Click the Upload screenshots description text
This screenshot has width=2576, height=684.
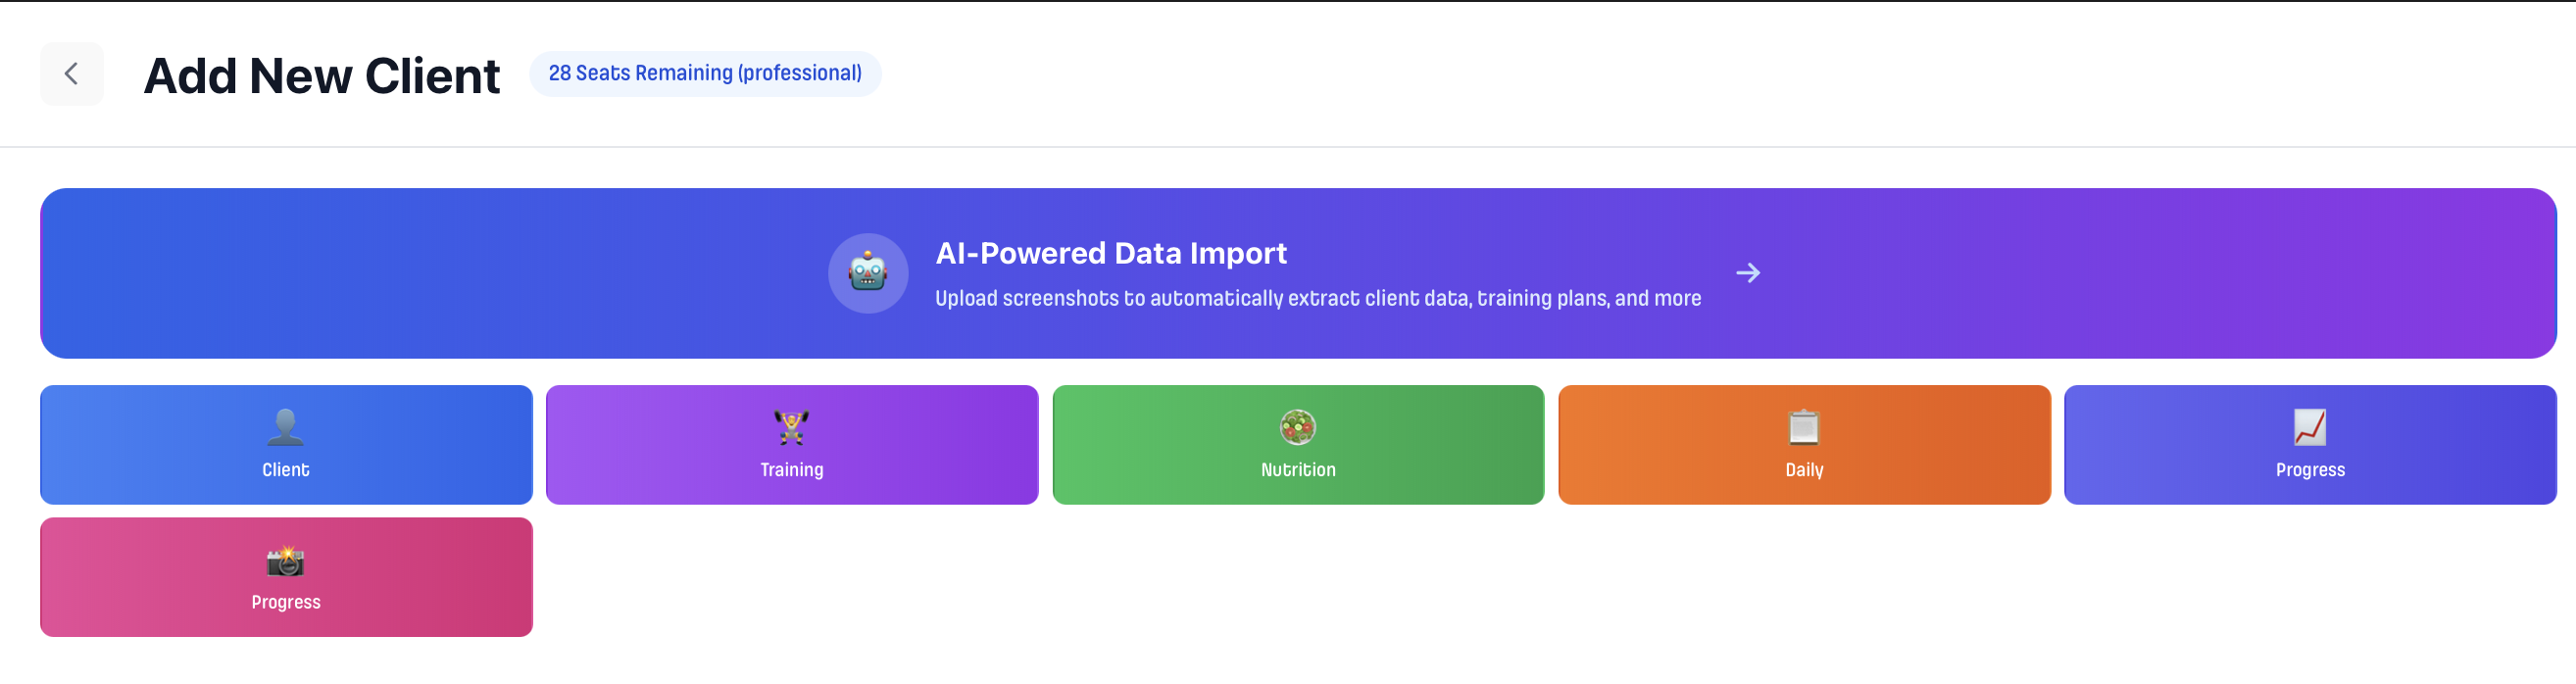point(1318,298)
